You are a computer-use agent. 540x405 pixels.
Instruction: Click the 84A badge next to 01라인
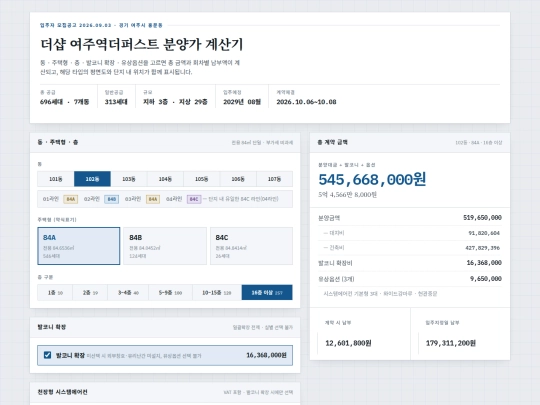[71, 199]
